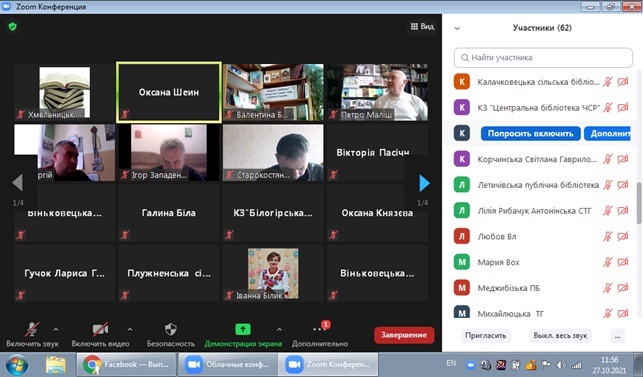The width and height of the screenshot is (643, 377).
Task: Select Плужненська сі... tile
Action: [169, 274]
